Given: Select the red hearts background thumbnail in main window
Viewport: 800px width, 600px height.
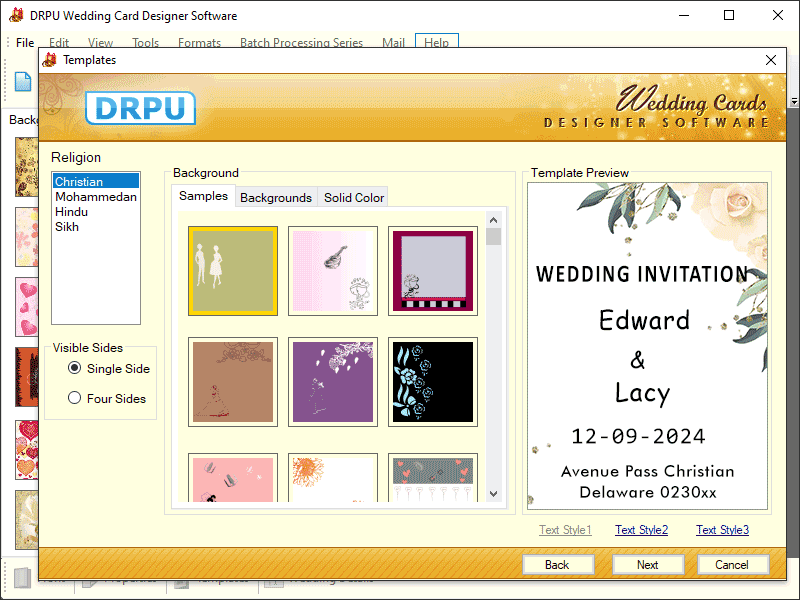Looking at the screenshot, I should pyautogui.click(x=27, y=449).
